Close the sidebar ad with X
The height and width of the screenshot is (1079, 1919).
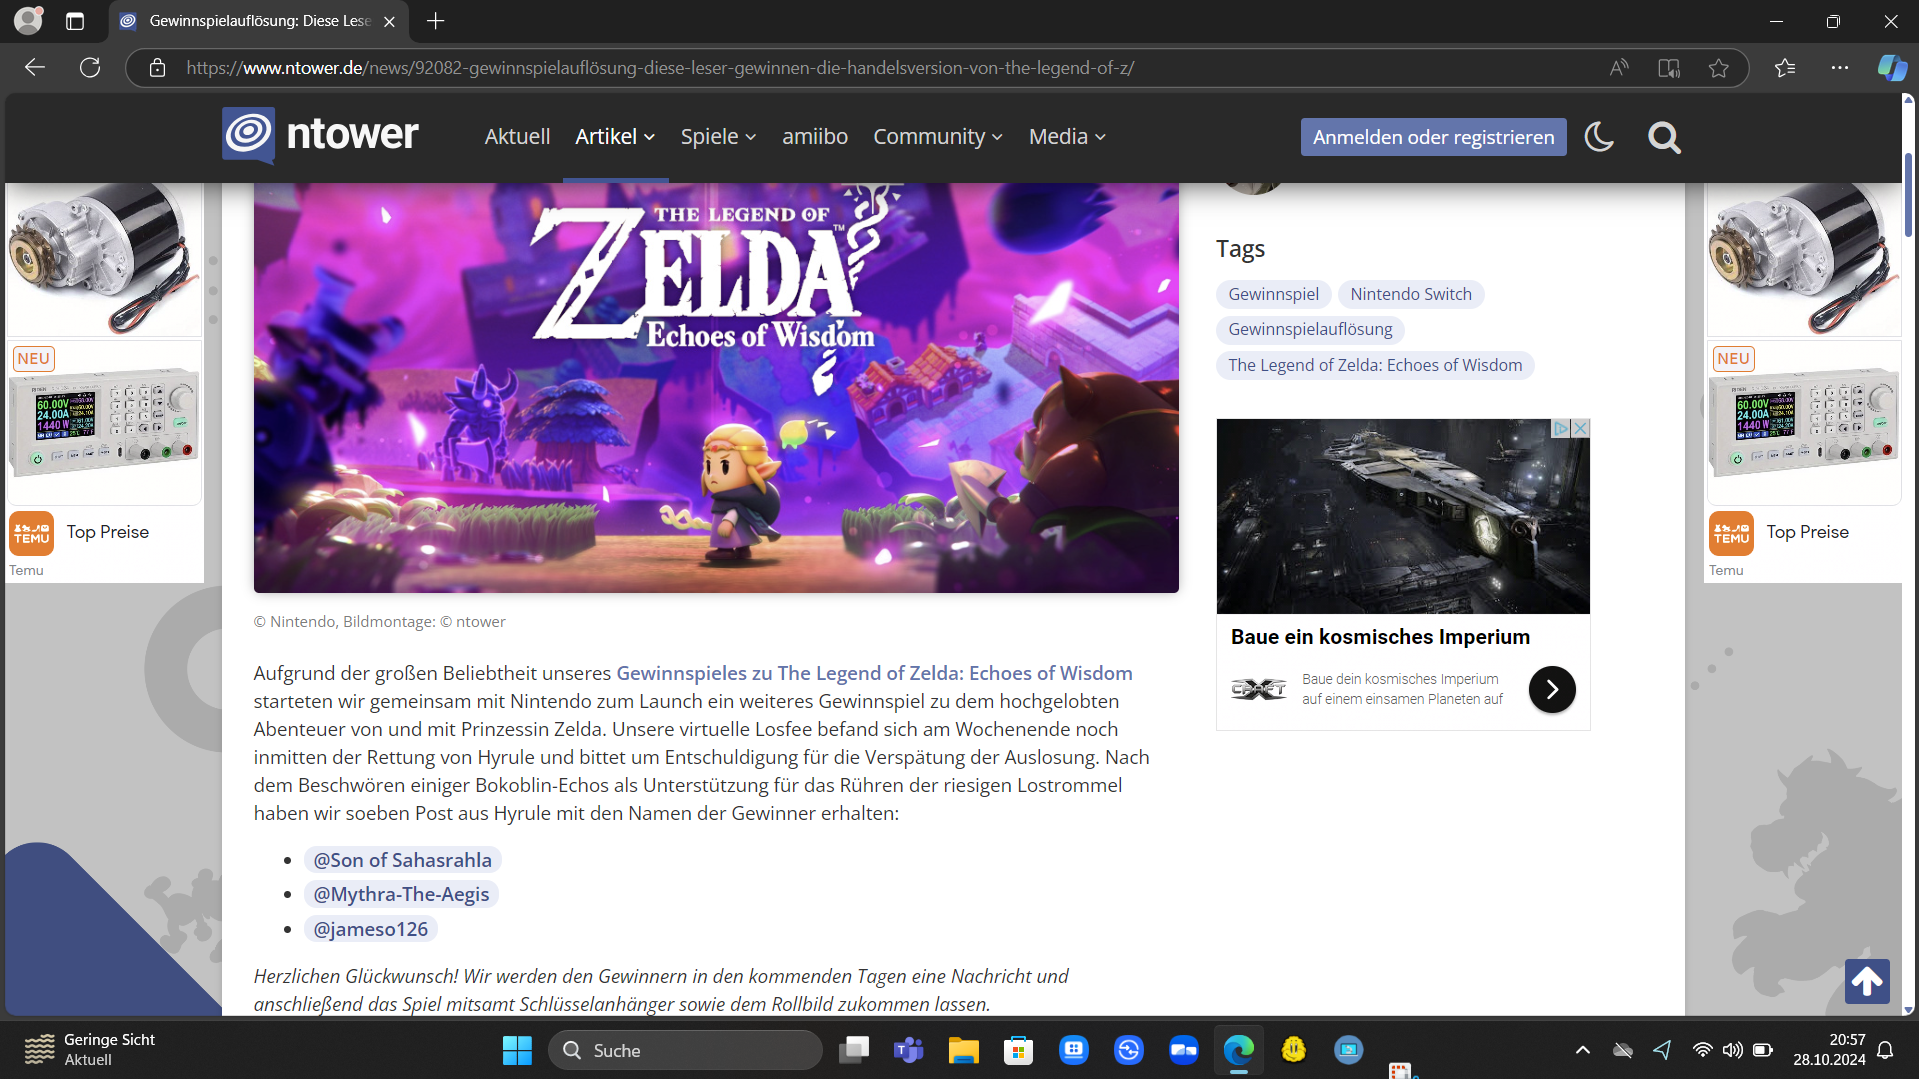click(x=1580, y=428)
